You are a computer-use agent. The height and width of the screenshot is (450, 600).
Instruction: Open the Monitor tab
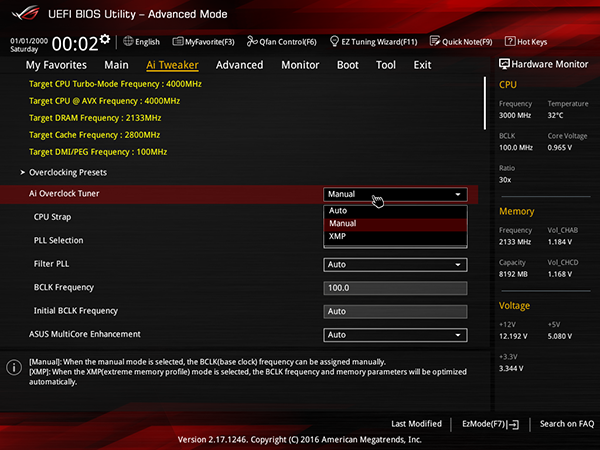point(300,65)
